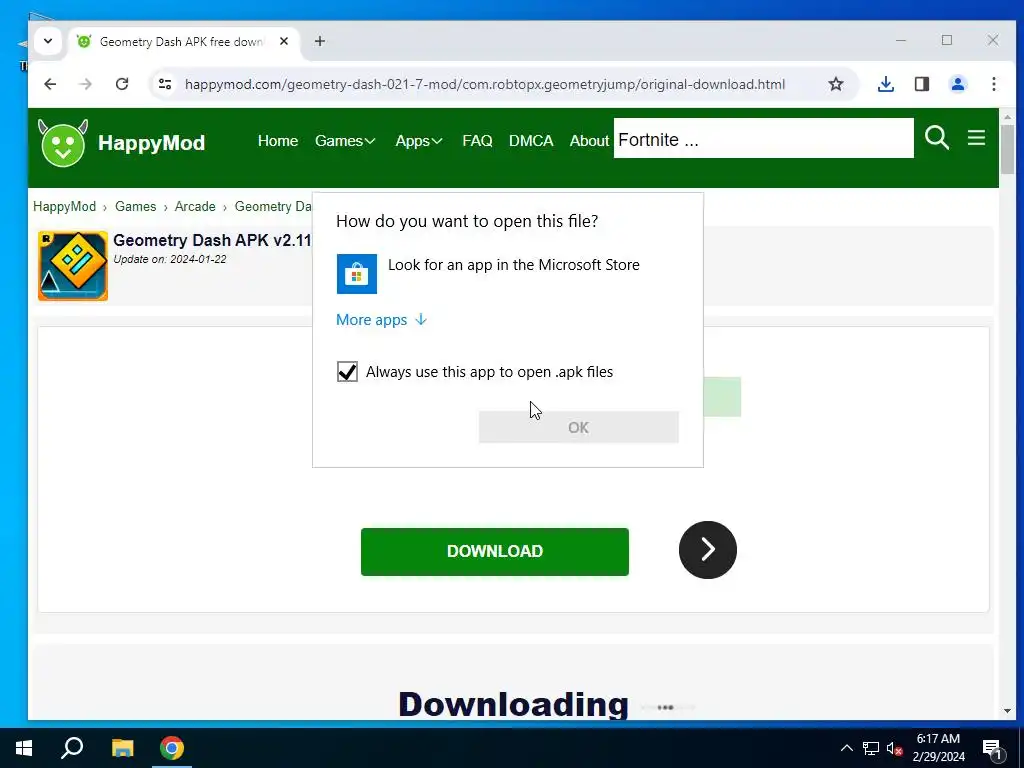
Task: Open the About nav item
Action: coord(589,140)
